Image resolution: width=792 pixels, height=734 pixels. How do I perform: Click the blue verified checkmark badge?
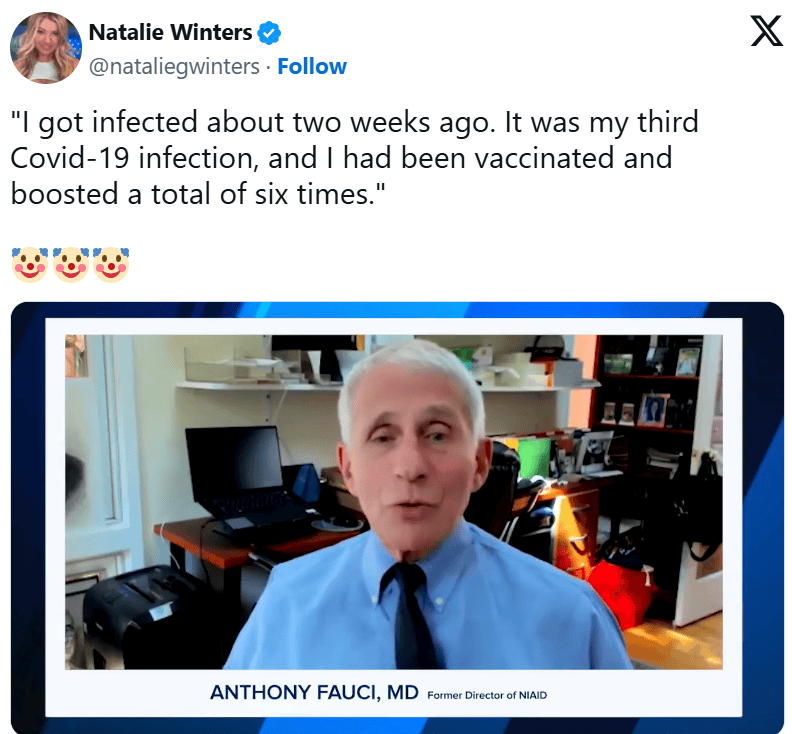[x=269, y=33]
